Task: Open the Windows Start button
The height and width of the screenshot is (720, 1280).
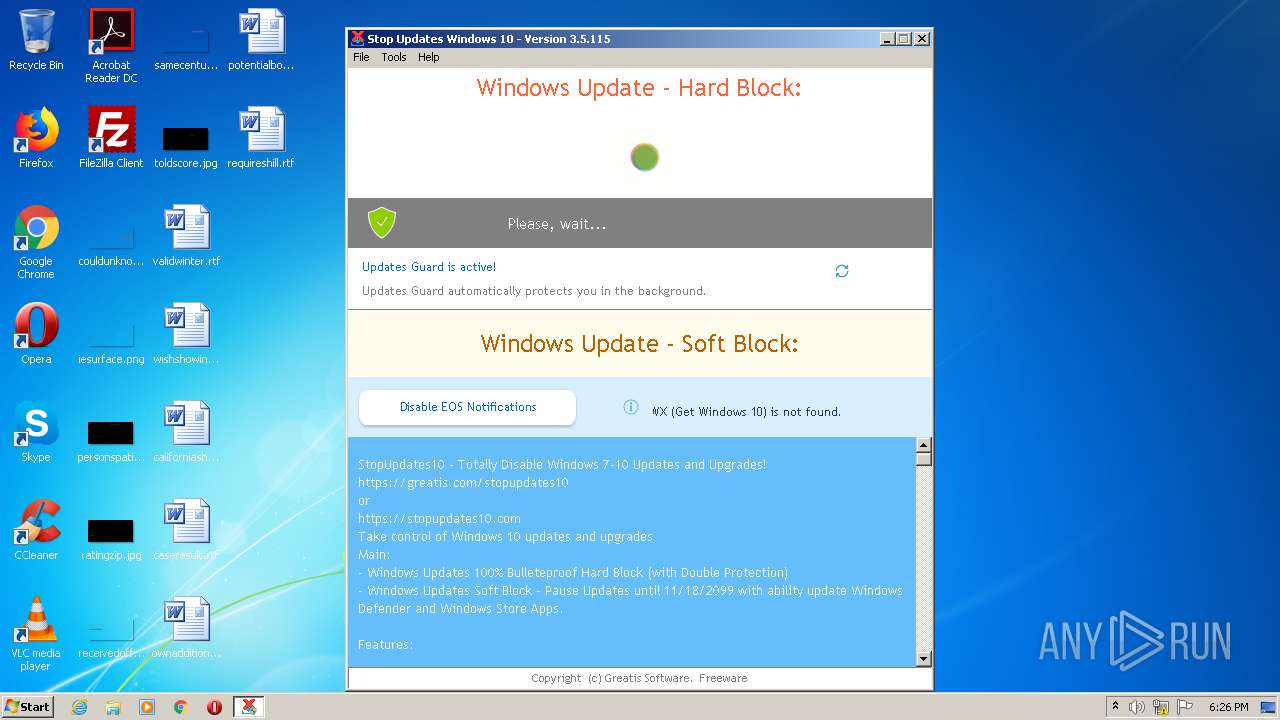Action: click(28, 706)
